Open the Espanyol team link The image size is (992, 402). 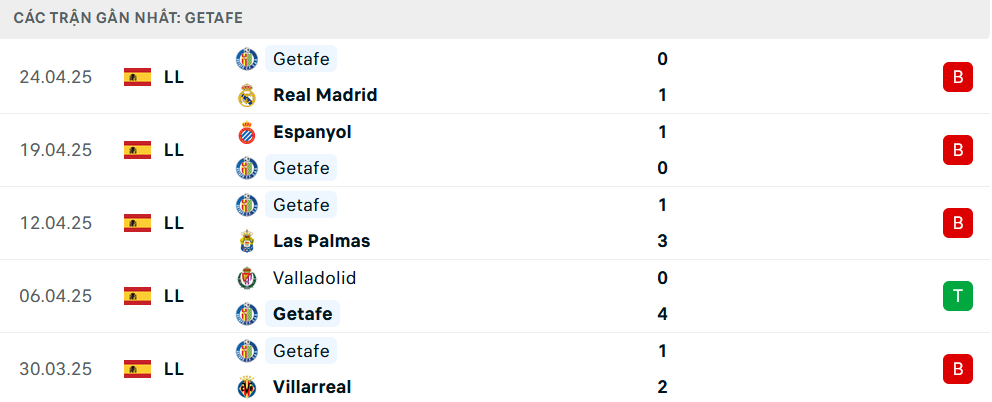tap(313, 132)
